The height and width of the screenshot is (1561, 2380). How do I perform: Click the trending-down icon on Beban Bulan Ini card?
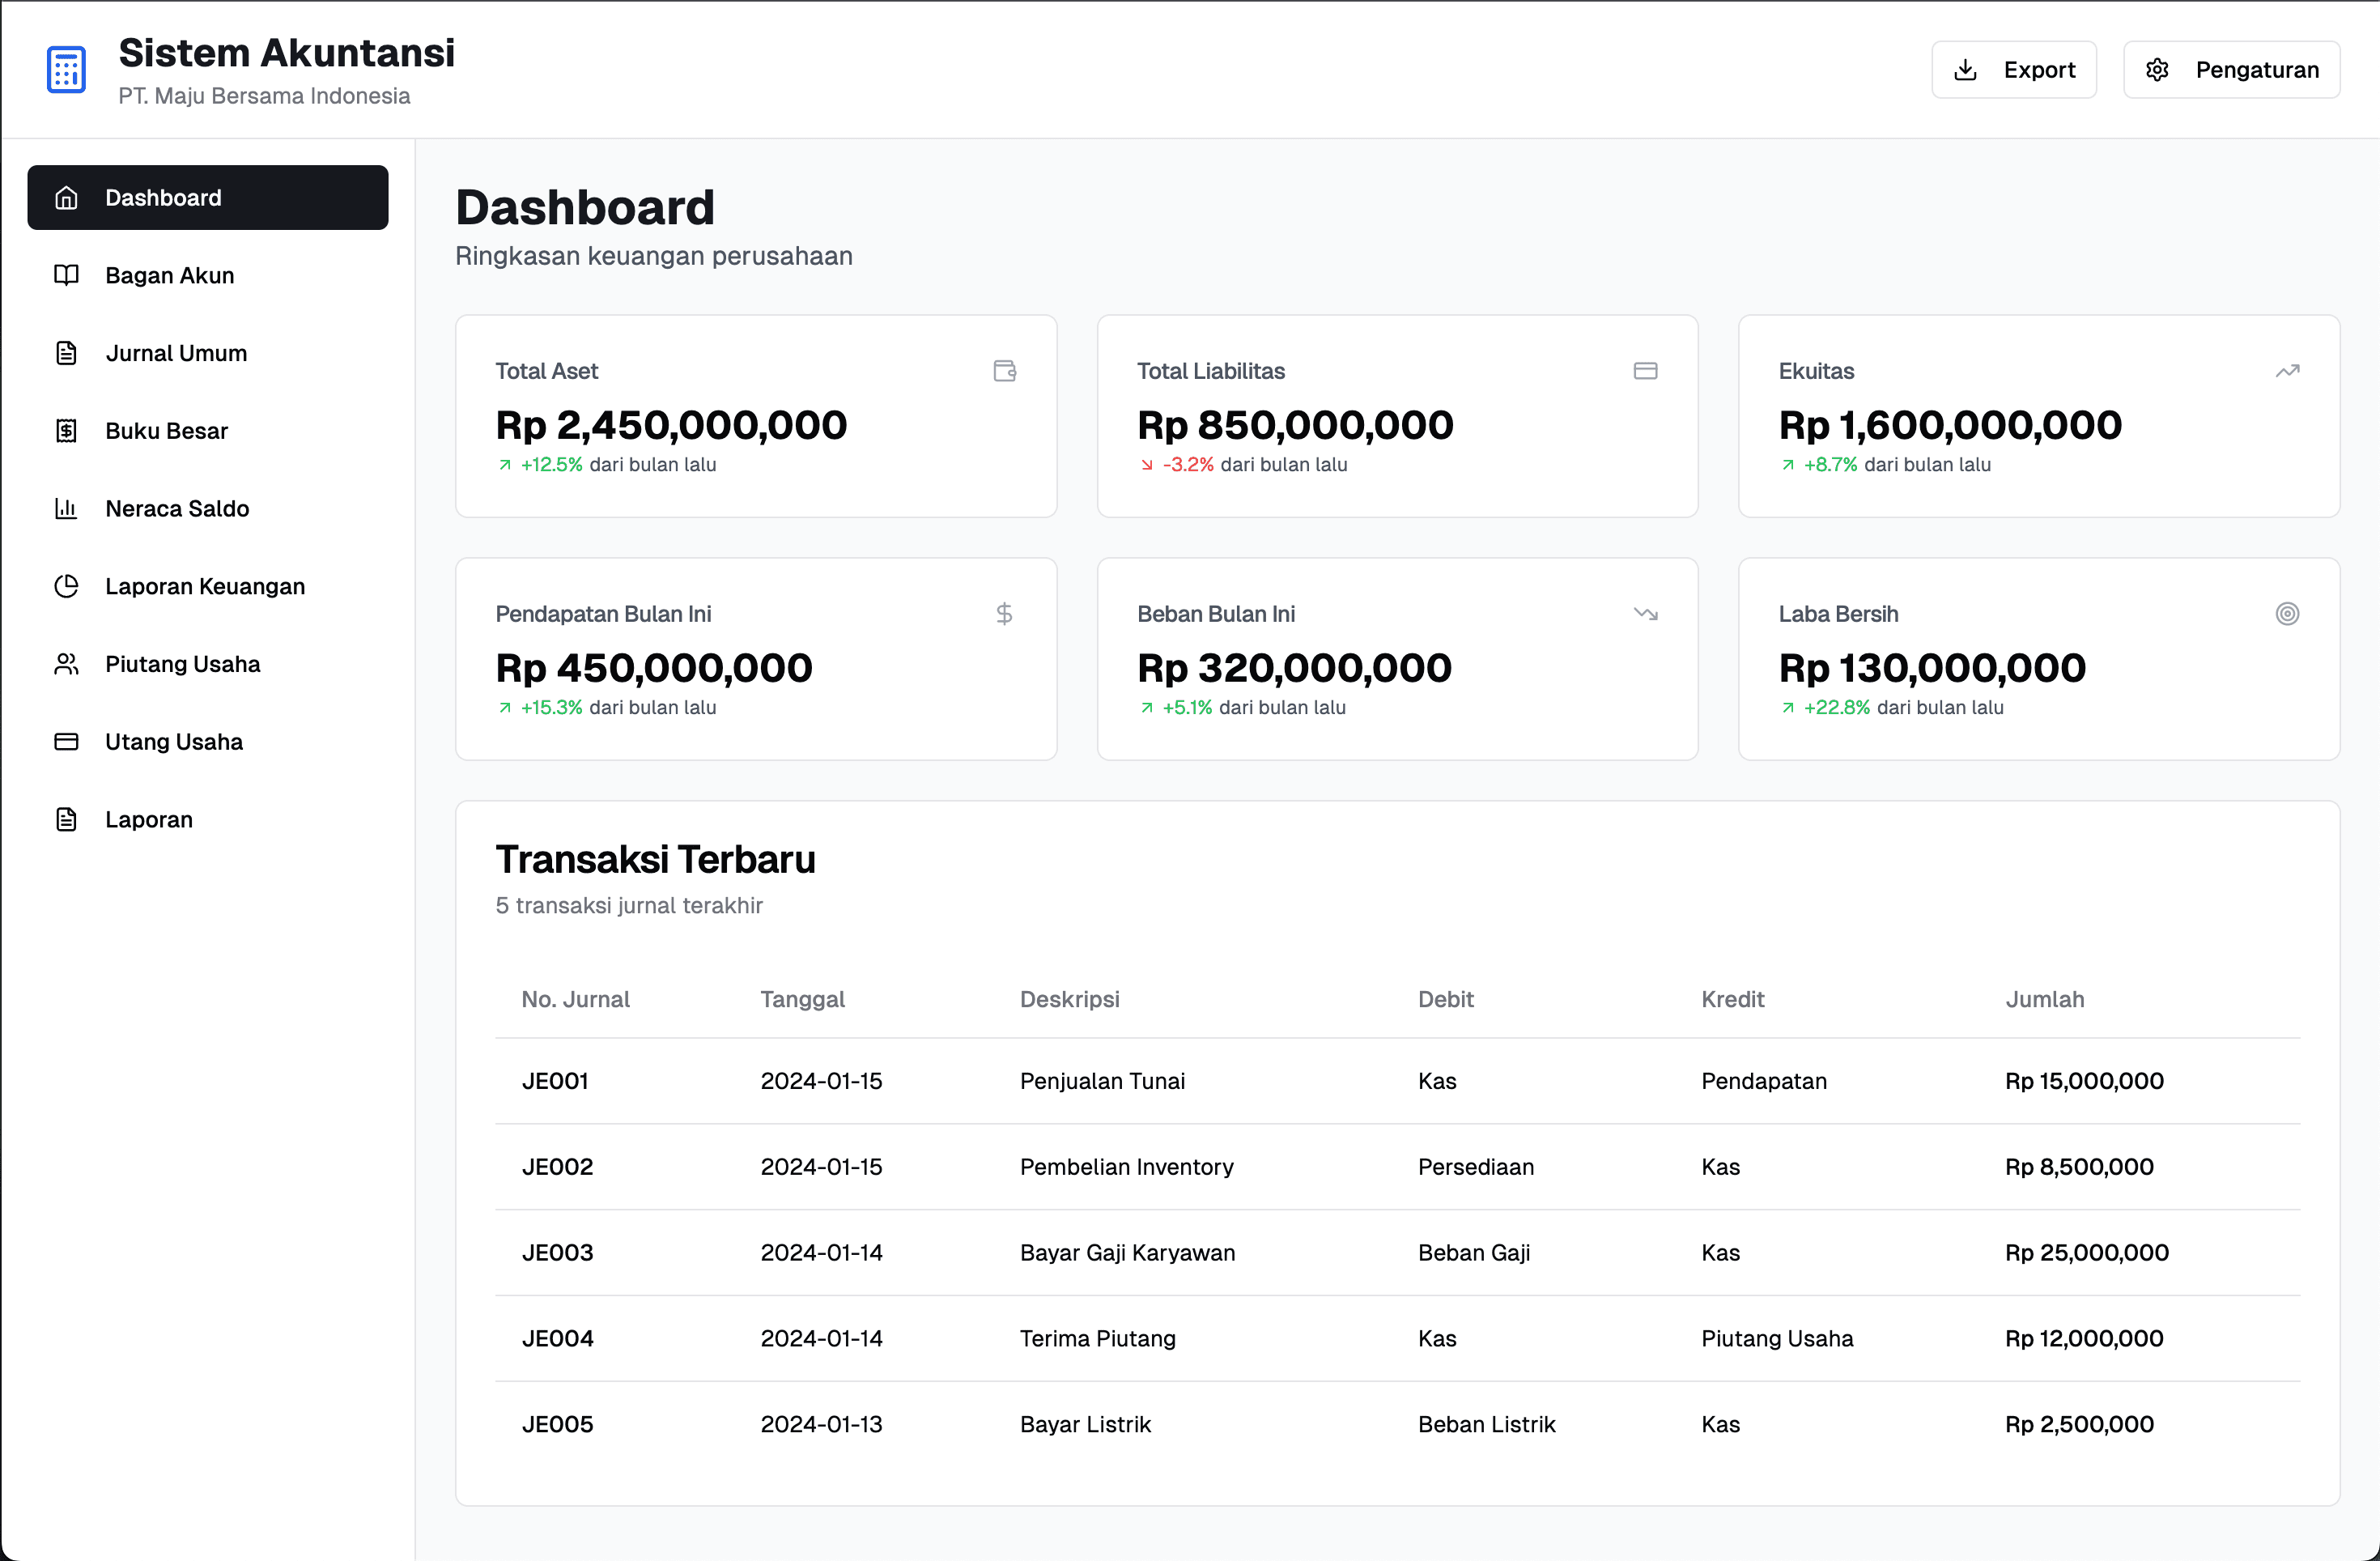coord(1646,614)
